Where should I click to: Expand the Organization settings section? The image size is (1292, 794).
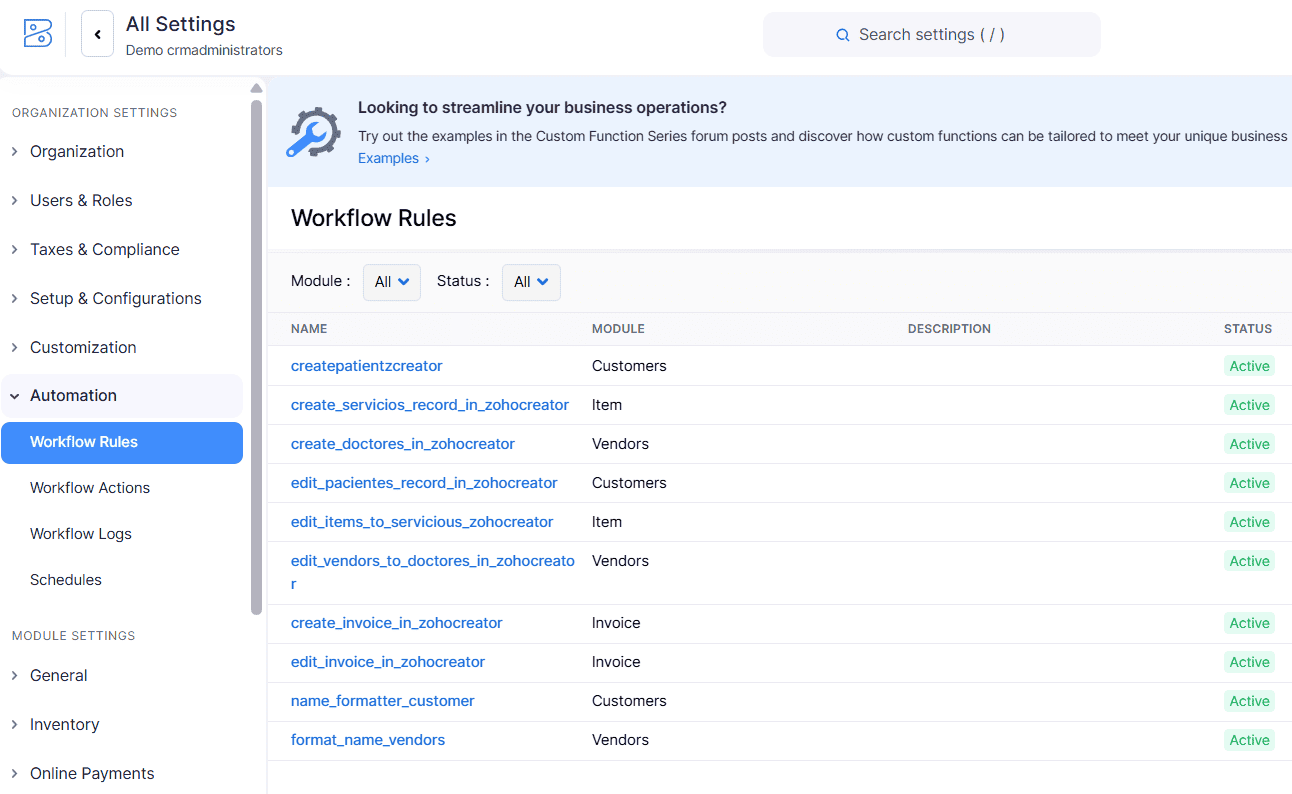pyautogui.click(x=77, y=151)
